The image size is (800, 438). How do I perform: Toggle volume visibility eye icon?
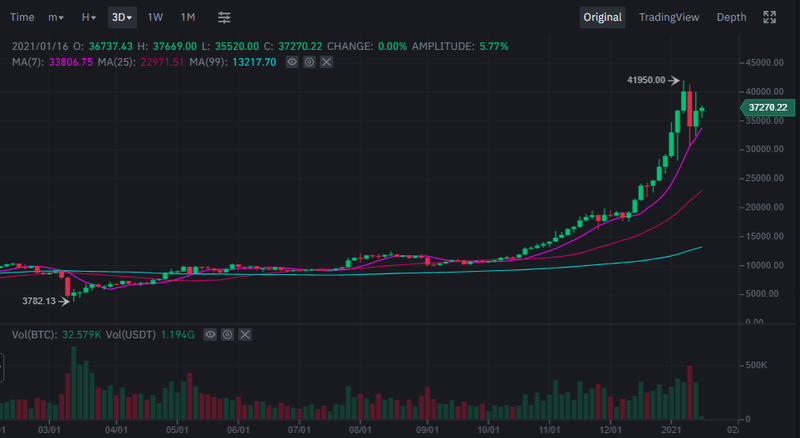(x=210, y=334)
